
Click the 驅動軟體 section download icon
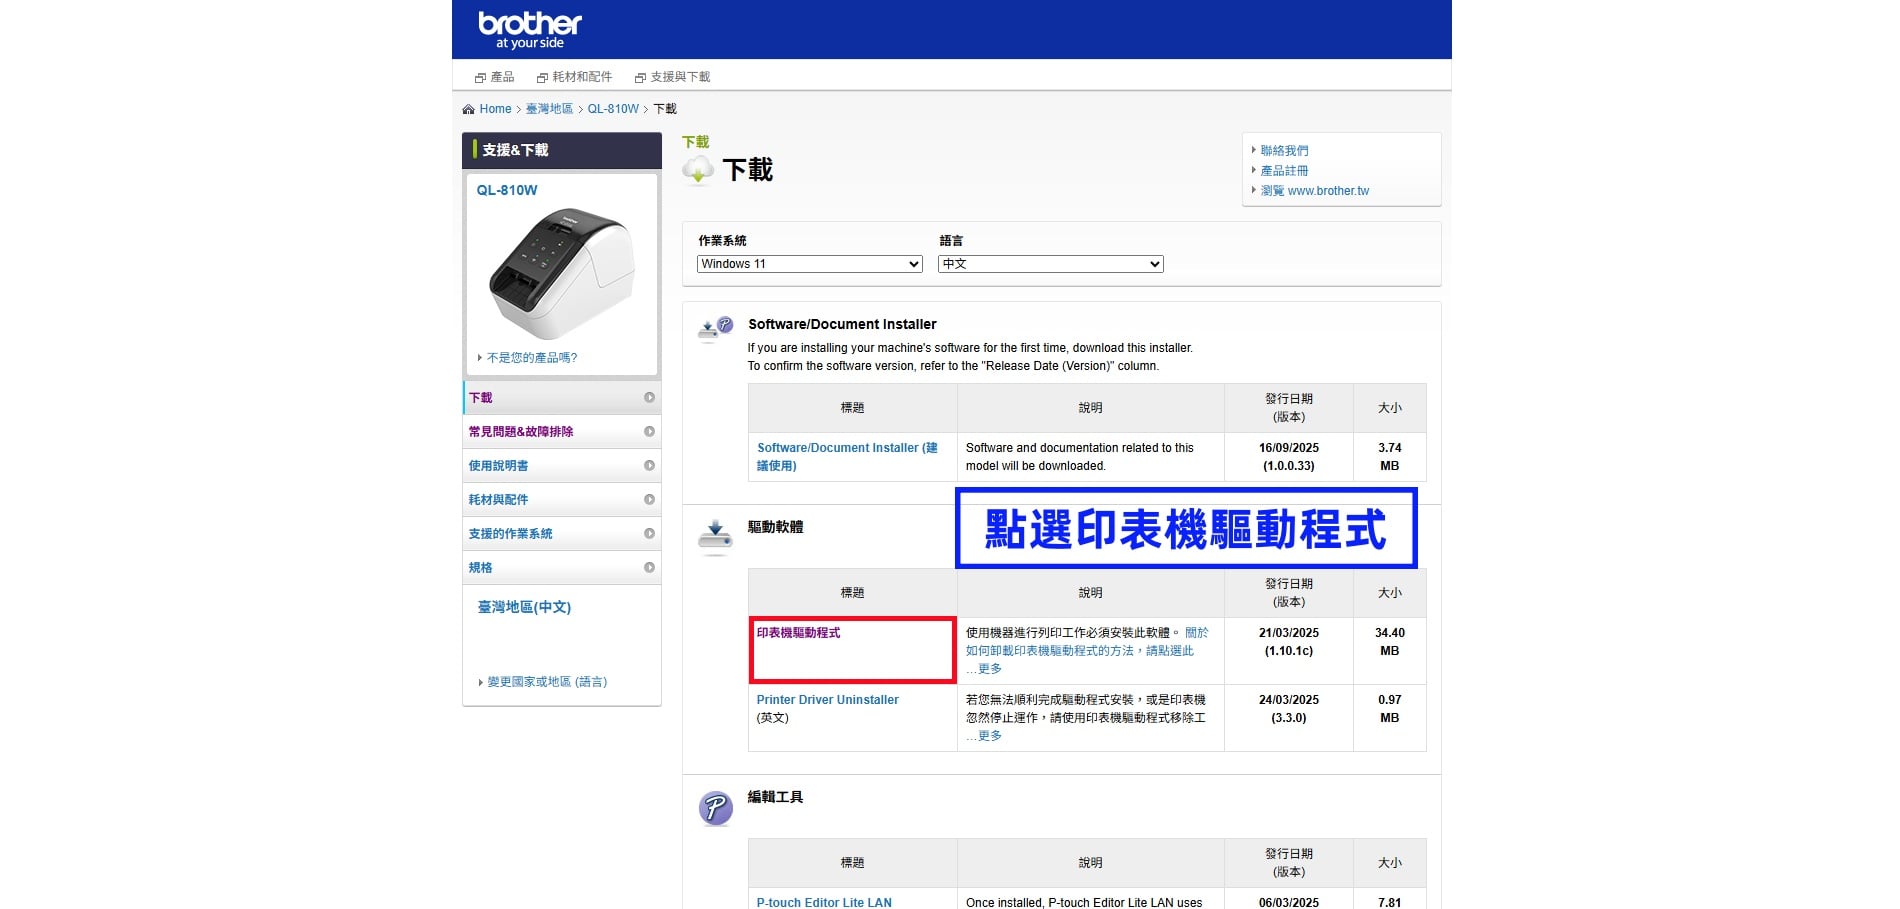(x=715, y=537)
